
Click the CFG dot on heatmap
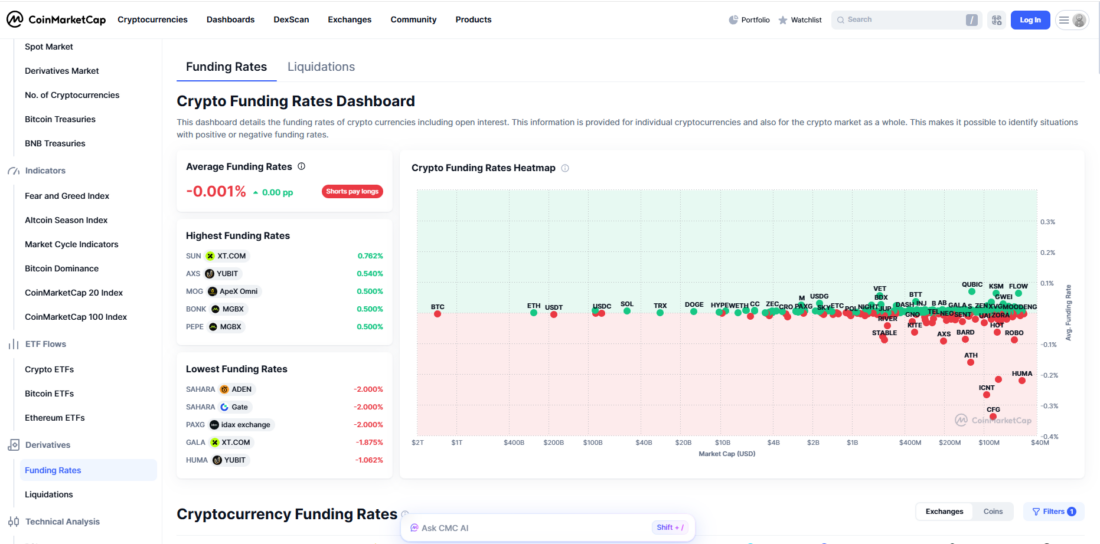click(993, 416)
